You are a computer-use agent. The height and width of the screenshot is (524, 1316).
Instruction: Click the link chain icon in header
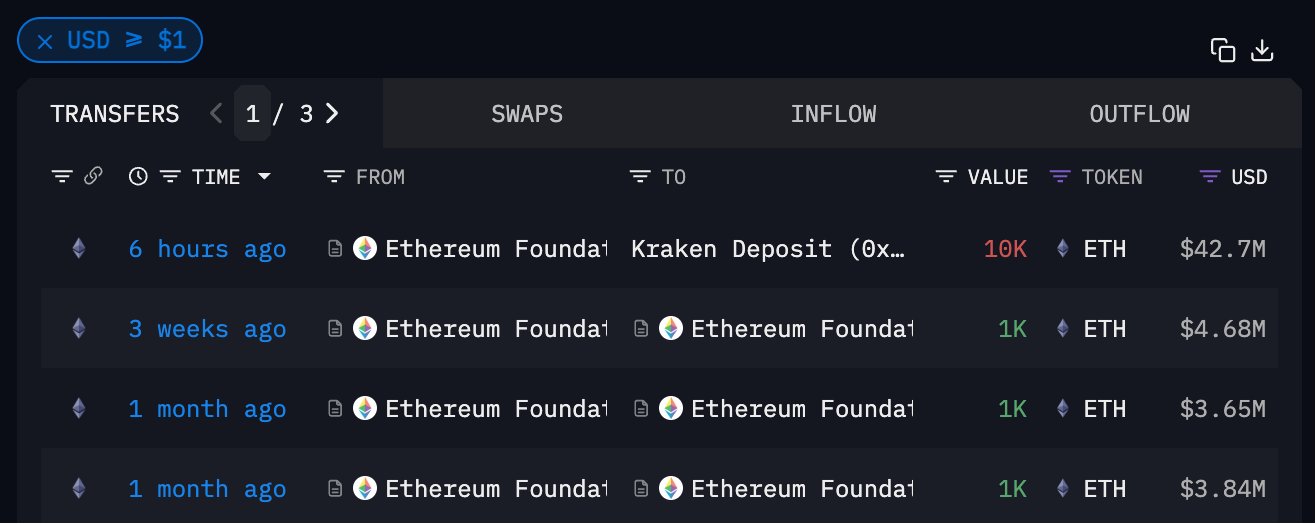click(x=93, y=176)
